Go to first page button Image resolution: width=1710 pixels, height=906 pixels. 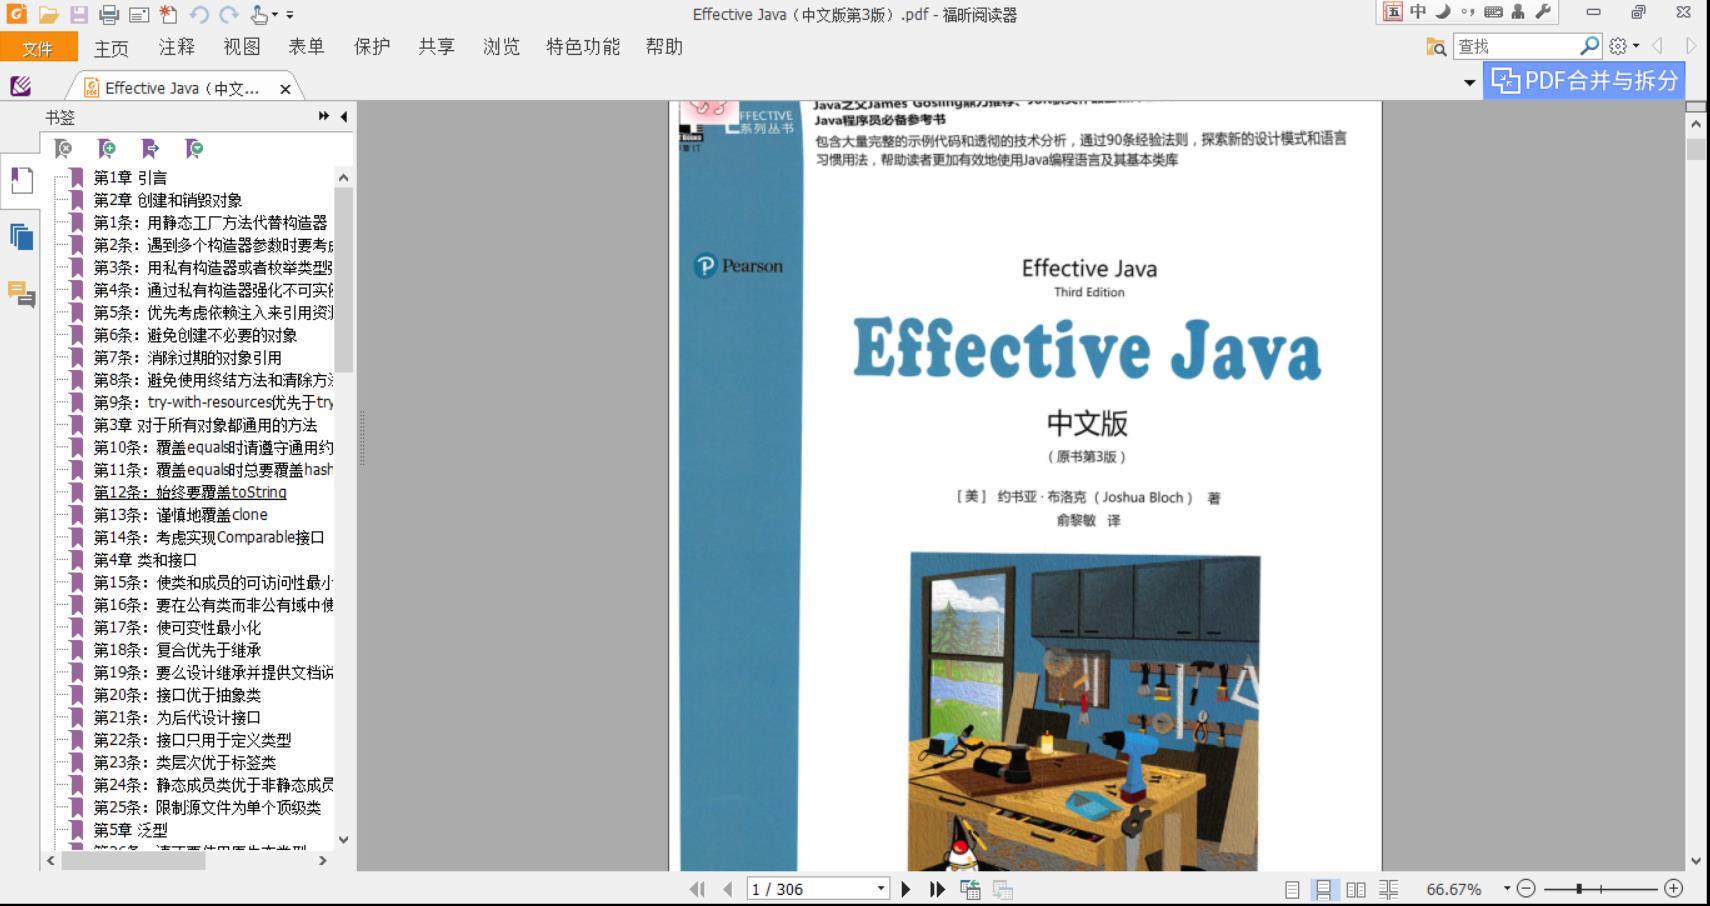[698, 889]
